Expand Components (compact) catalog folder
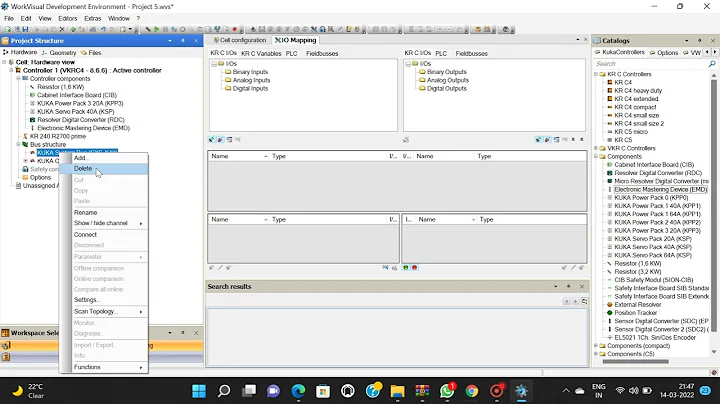The height and width of the screenshot is (404, 720). pyautogui.click(x=596, y=346)
